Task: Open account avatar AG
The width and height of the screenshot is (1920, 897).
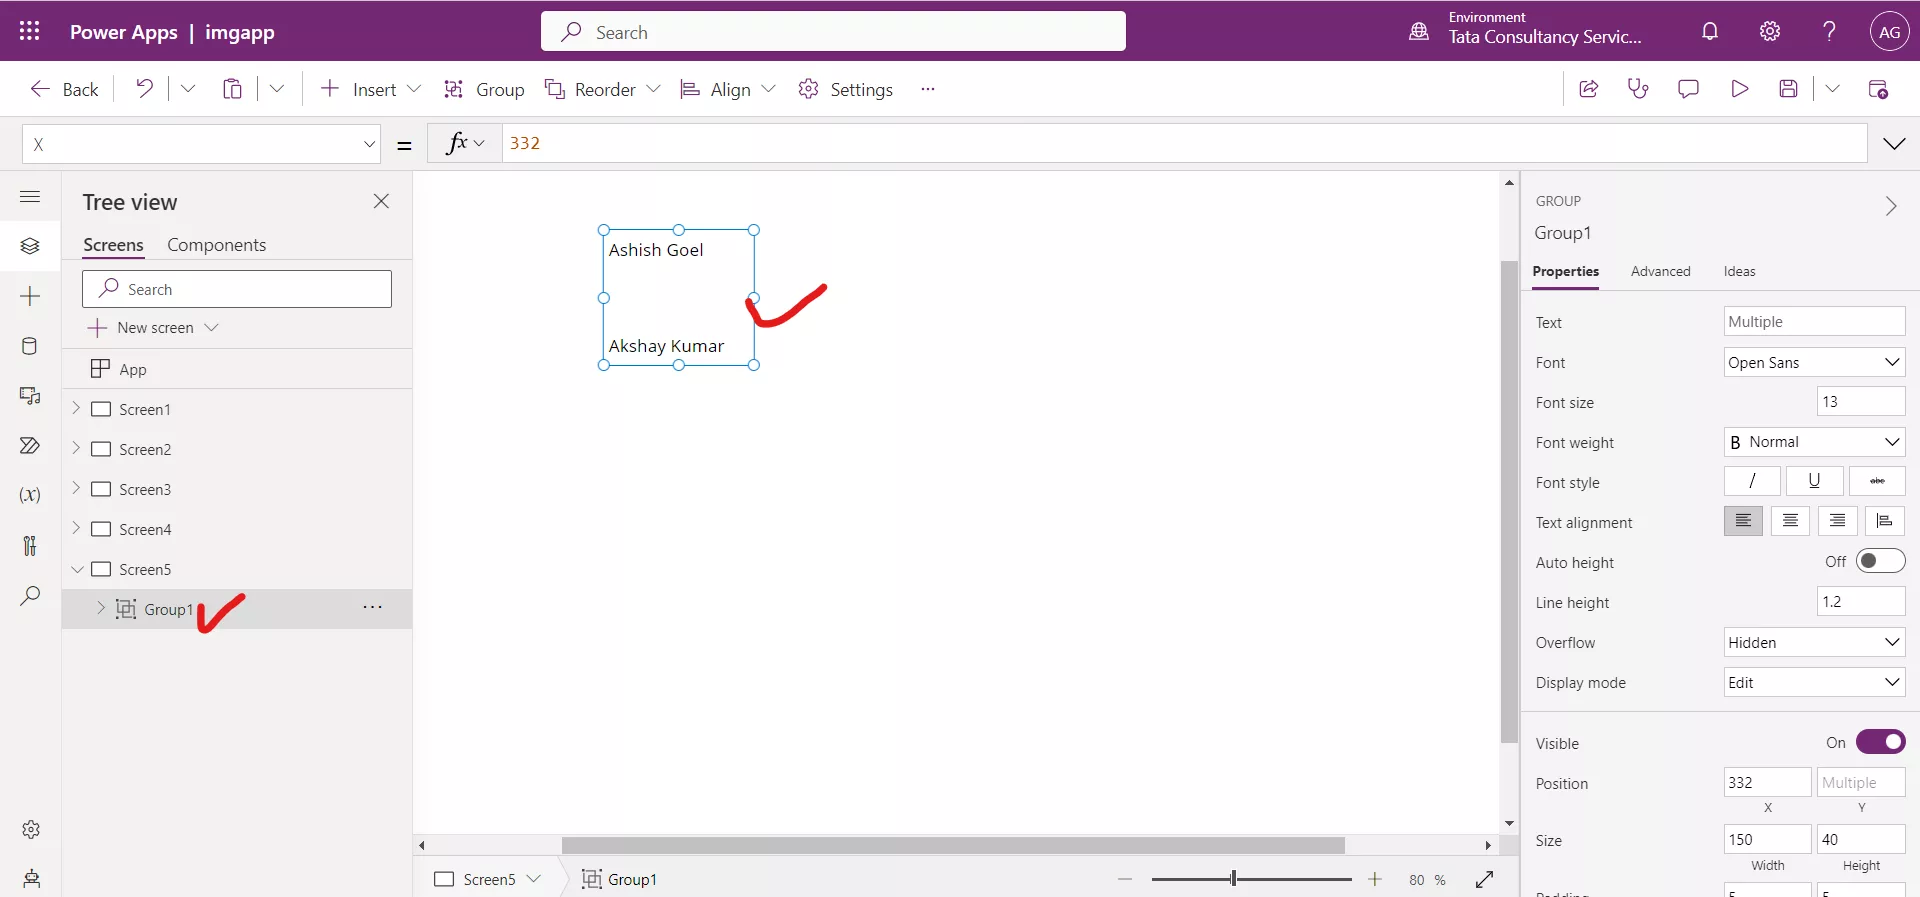Action: coord(1889,31)
